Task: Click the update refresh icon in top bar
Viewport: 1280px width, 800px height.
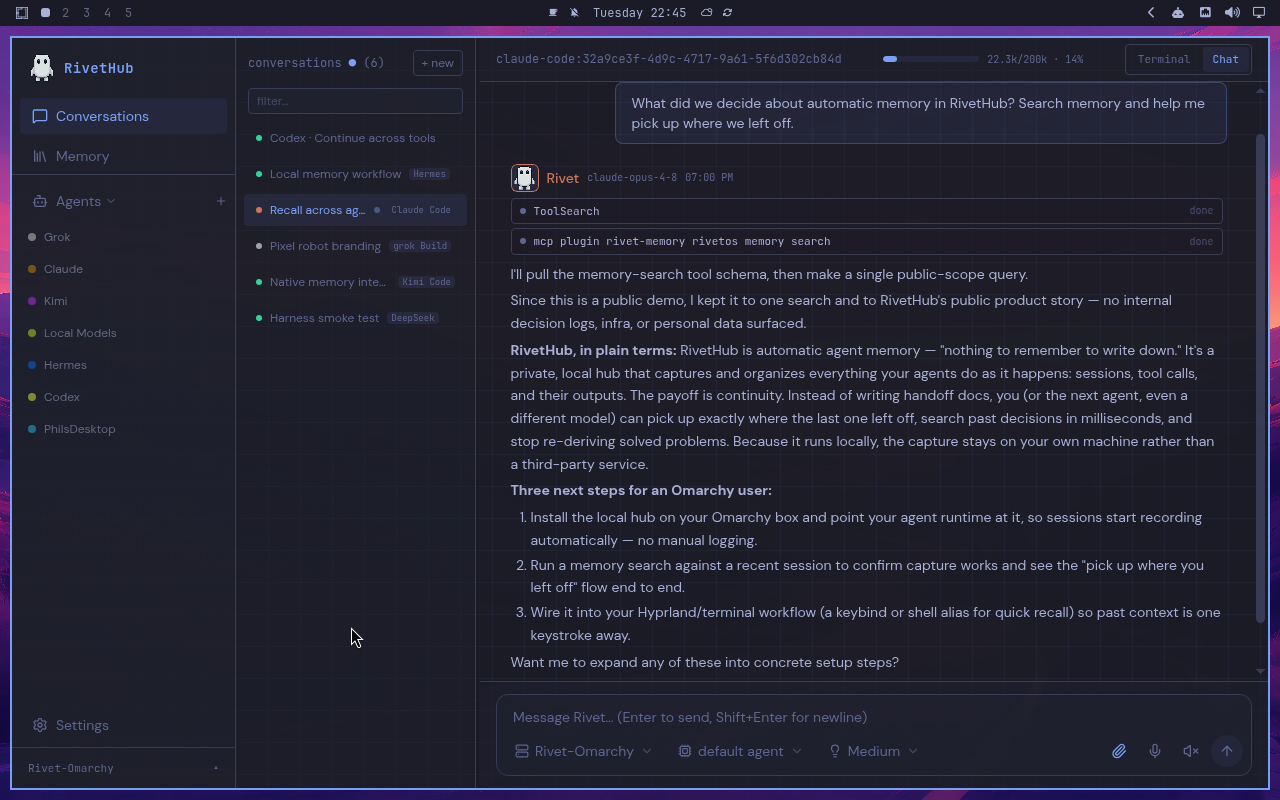Action: (x=728, y=13)
